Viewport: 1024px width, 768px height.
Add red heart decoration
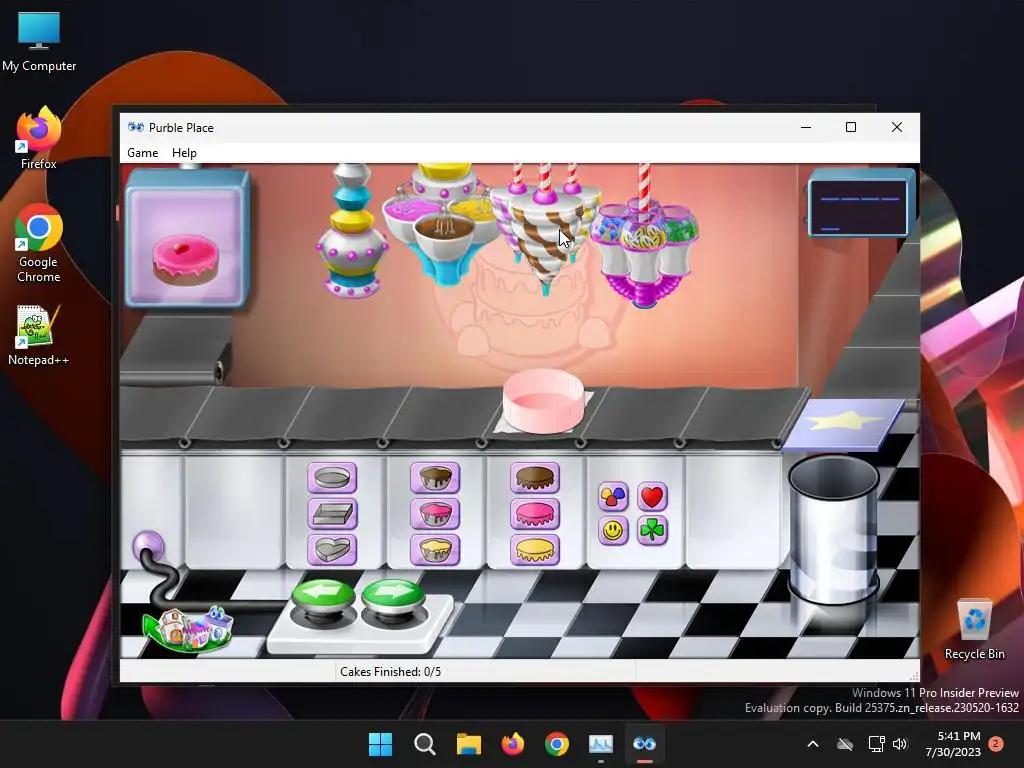tap(652, 497)
